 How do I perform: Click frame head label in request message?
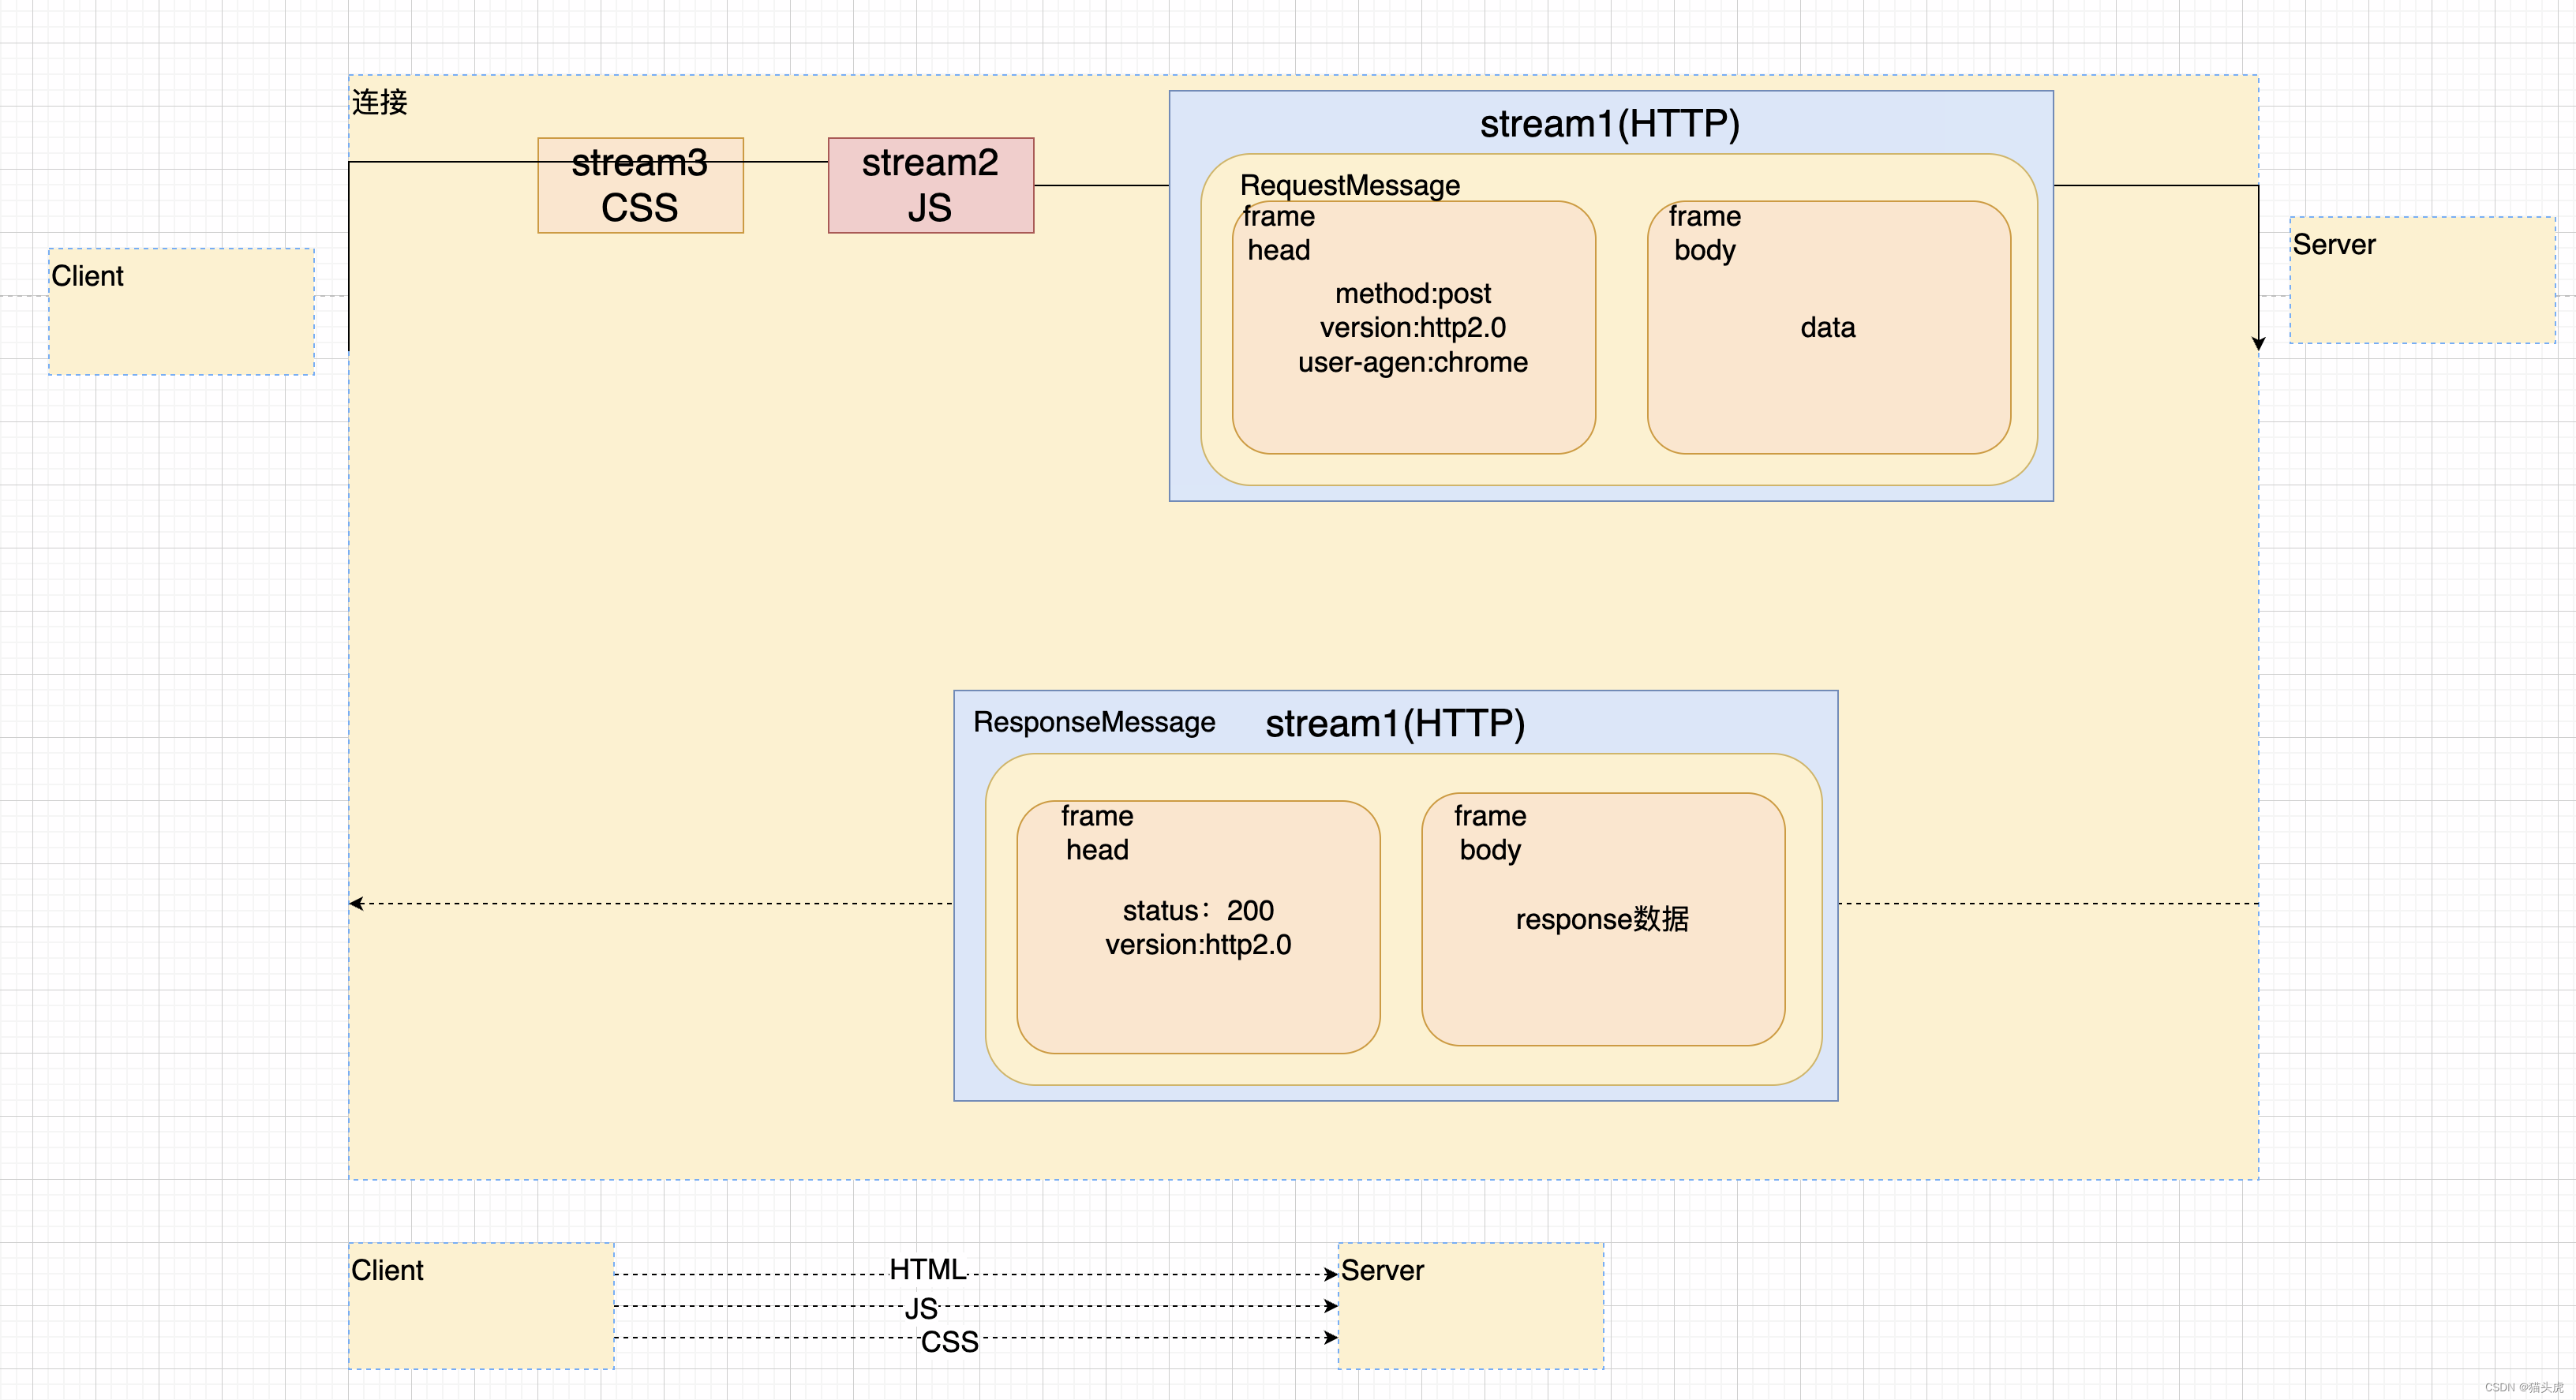[1279, 233]
